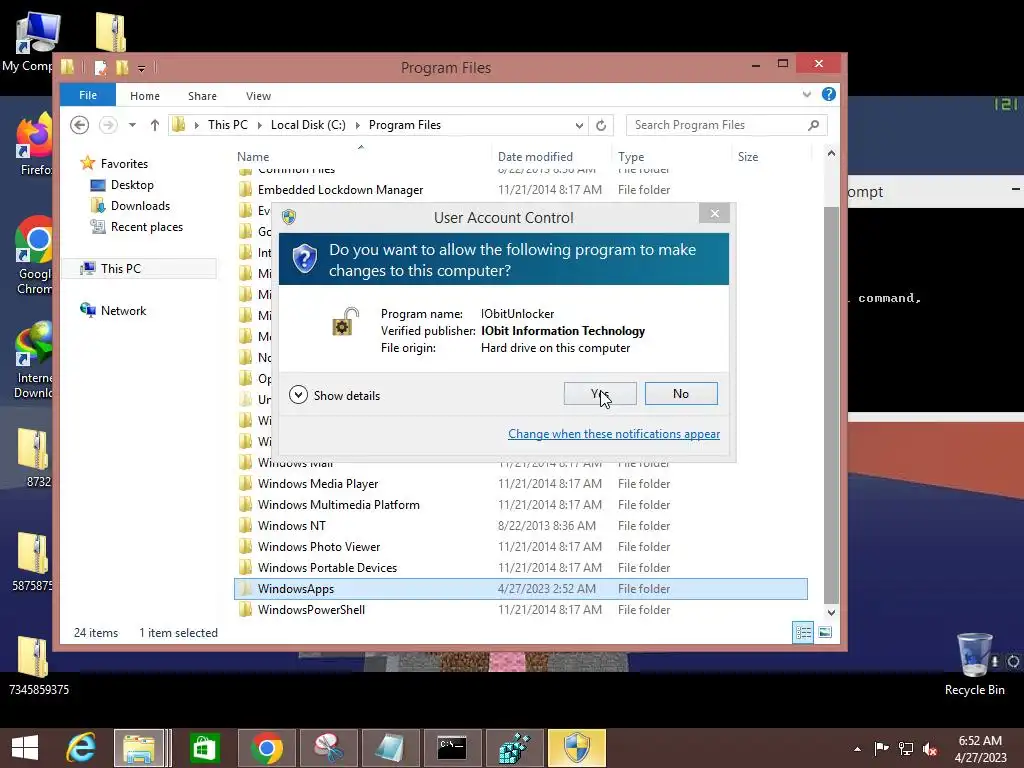Click the IObitUnlocker padlock program icon
The height and width of the screenshot is (768, 1024).
(x=345, y=321)
